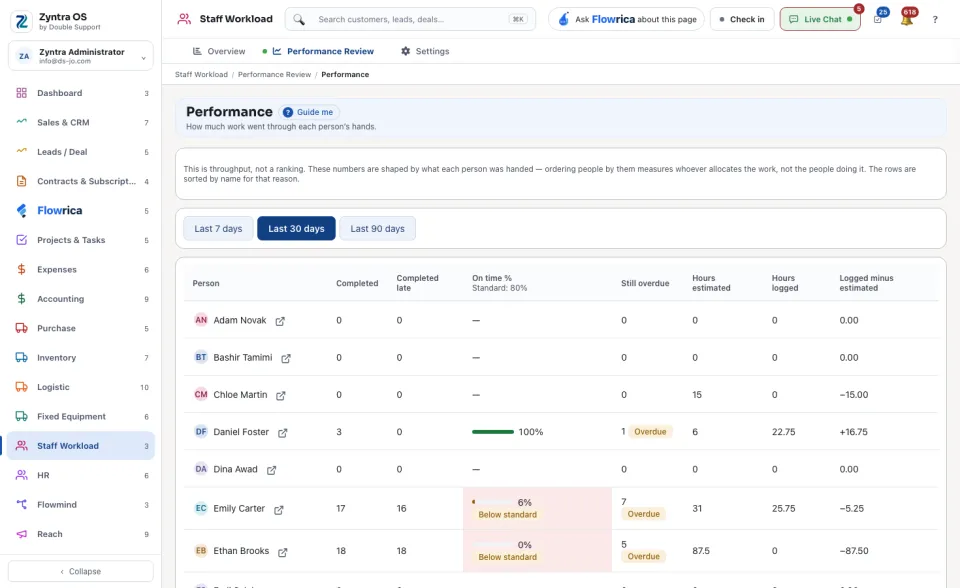960x588 pixels.
Task: Click the +16.75 value in Daniel Foster's row
Action: (853, 432)
